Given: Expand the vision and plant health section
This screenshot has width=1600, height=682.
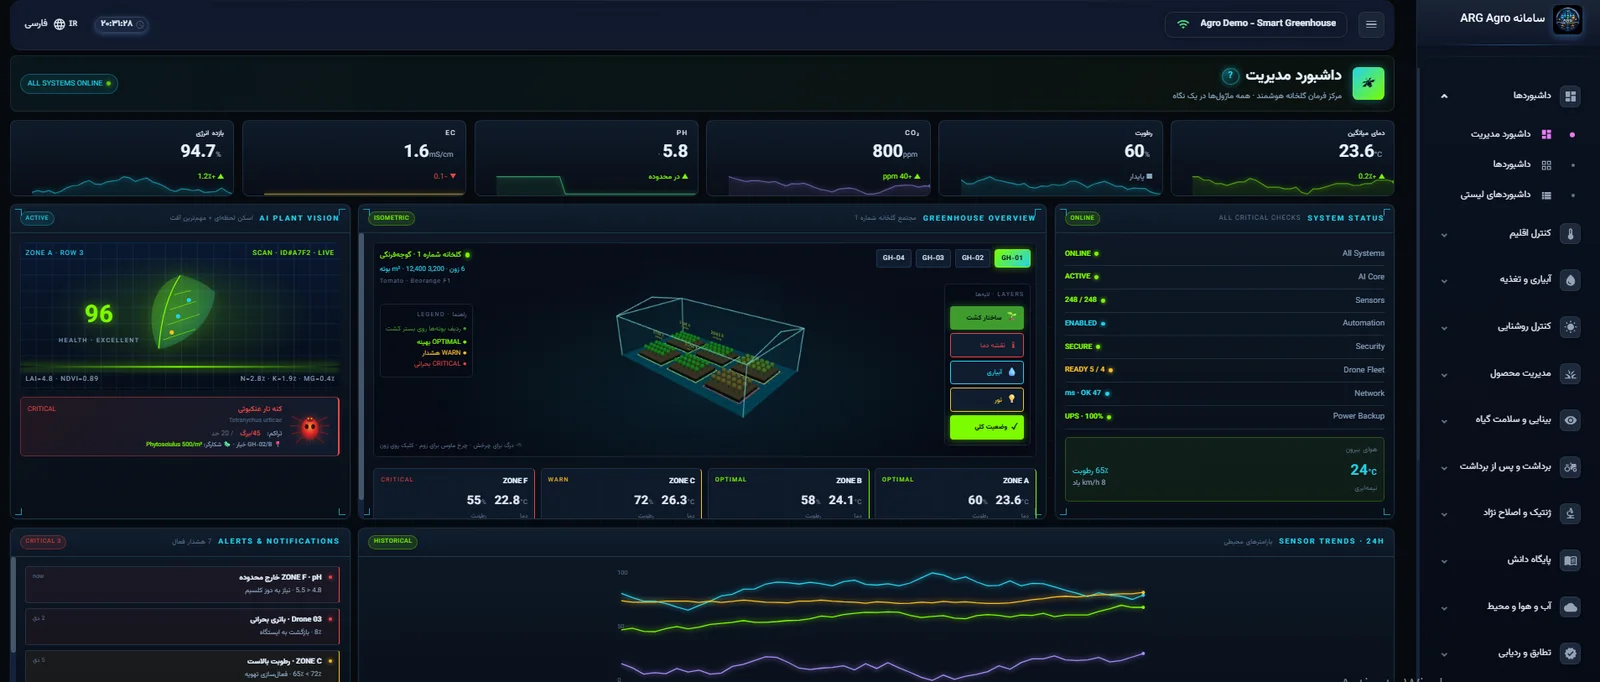Looking at the screenshot, I should [1443, 421].
